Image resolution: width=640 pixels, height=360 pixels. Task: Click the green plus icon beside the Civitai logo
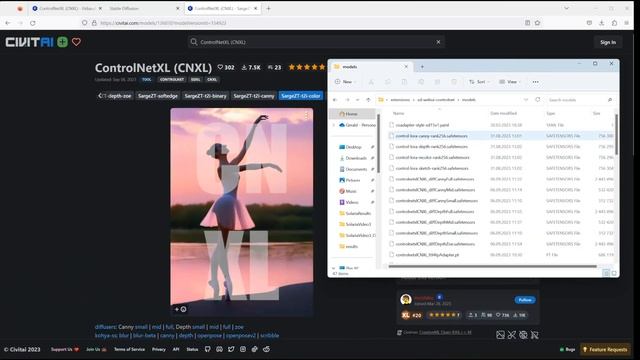pyautogui.click(x=62, y=42)
